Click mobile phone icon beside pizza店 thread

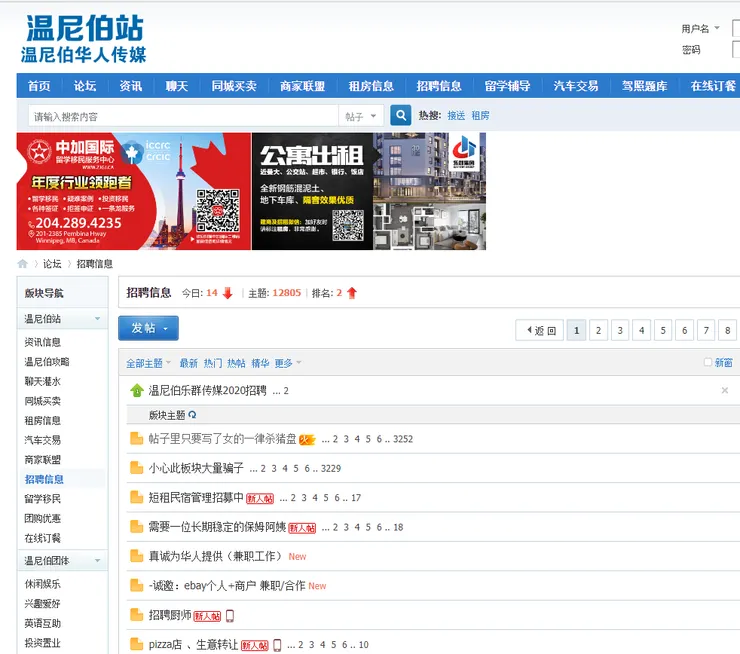coord(277,645)
